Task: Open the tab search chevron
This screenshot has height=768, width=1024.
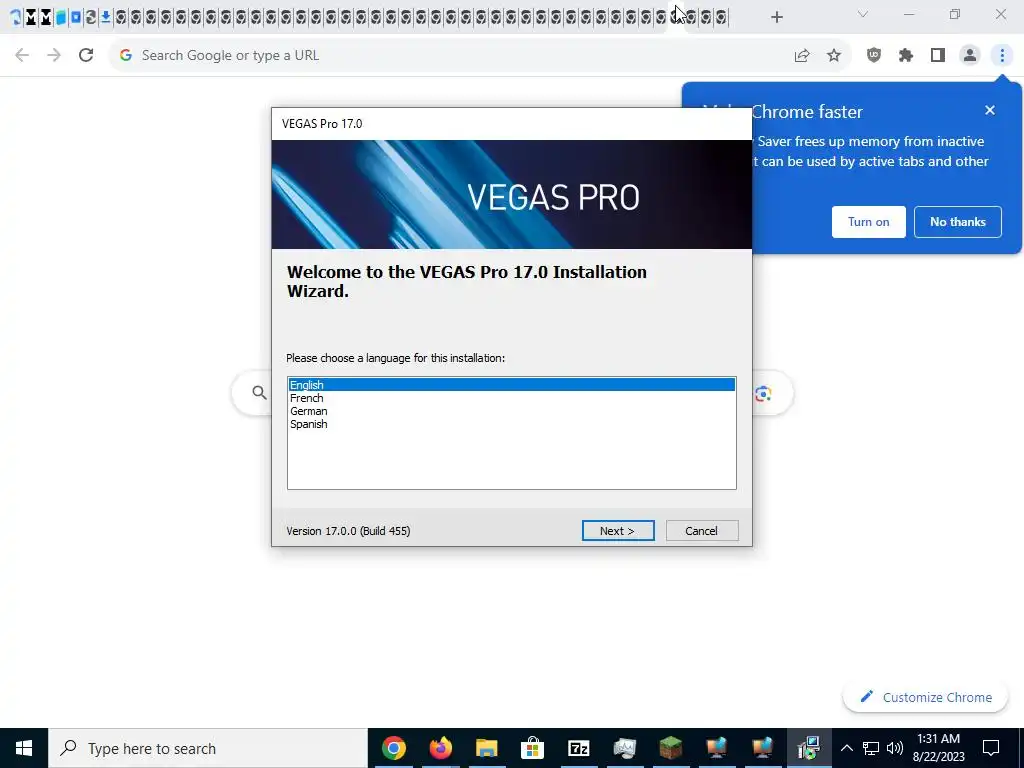Action: 863,14
